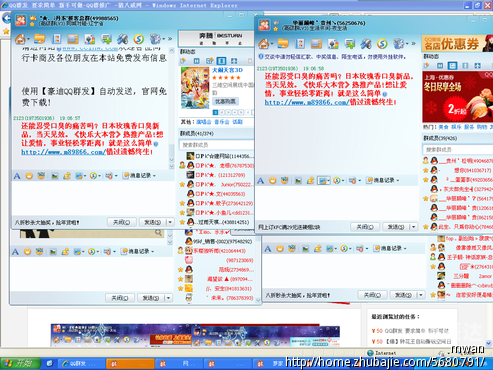Click 关闭 button in background bottom-left chat window
The image size is (493, 370).
pyautogui.click(x=120, y=298)
